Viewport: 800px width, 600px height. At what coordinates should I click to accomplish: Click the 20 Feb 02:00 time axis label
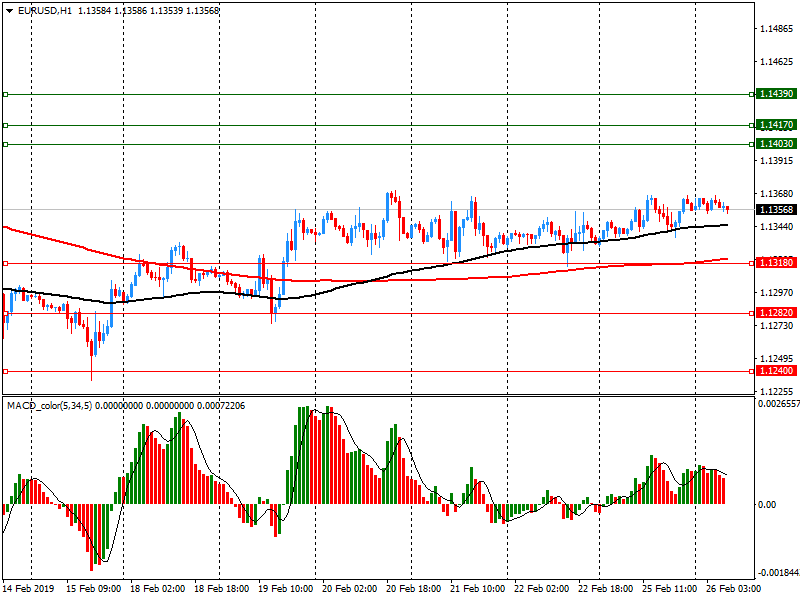(349, 589)
